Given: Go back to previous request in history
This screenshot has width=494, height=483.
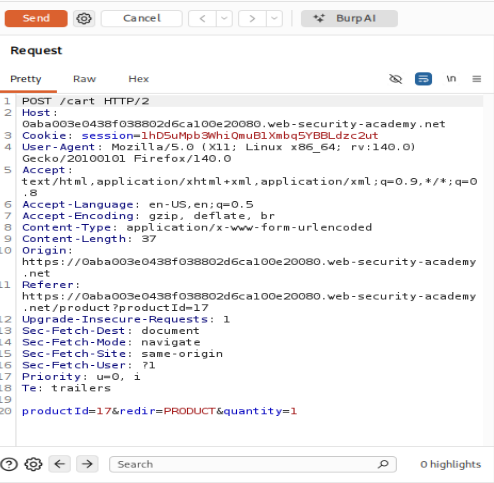Looking at the screenshot, I should [202, 18].
